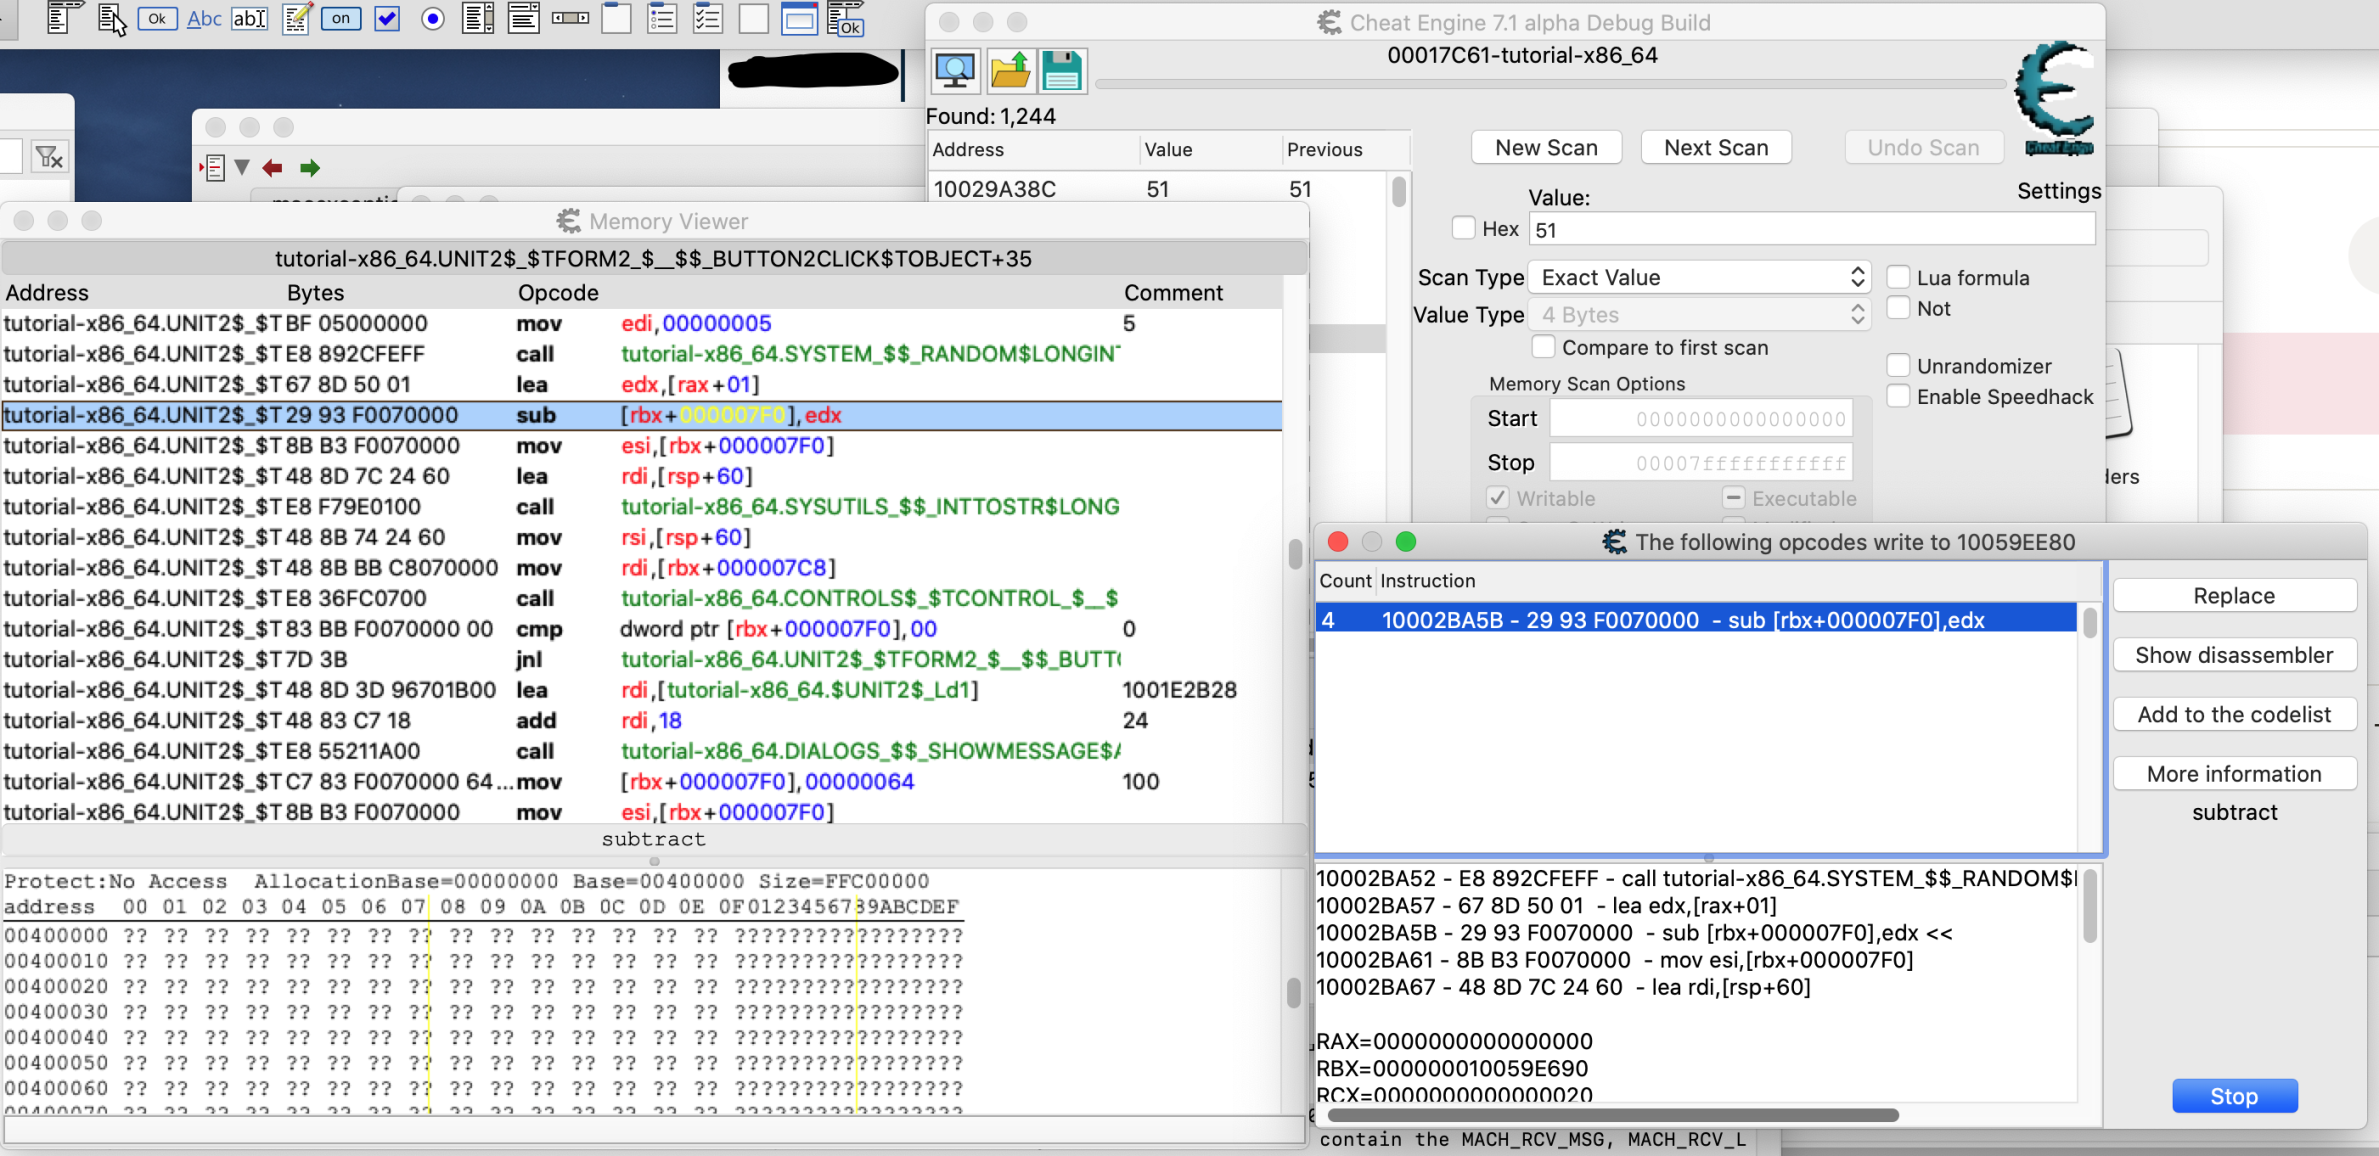Choose the Edit box component icon
This screenshot has height=1156, width=2379.
tap(250, 18)
